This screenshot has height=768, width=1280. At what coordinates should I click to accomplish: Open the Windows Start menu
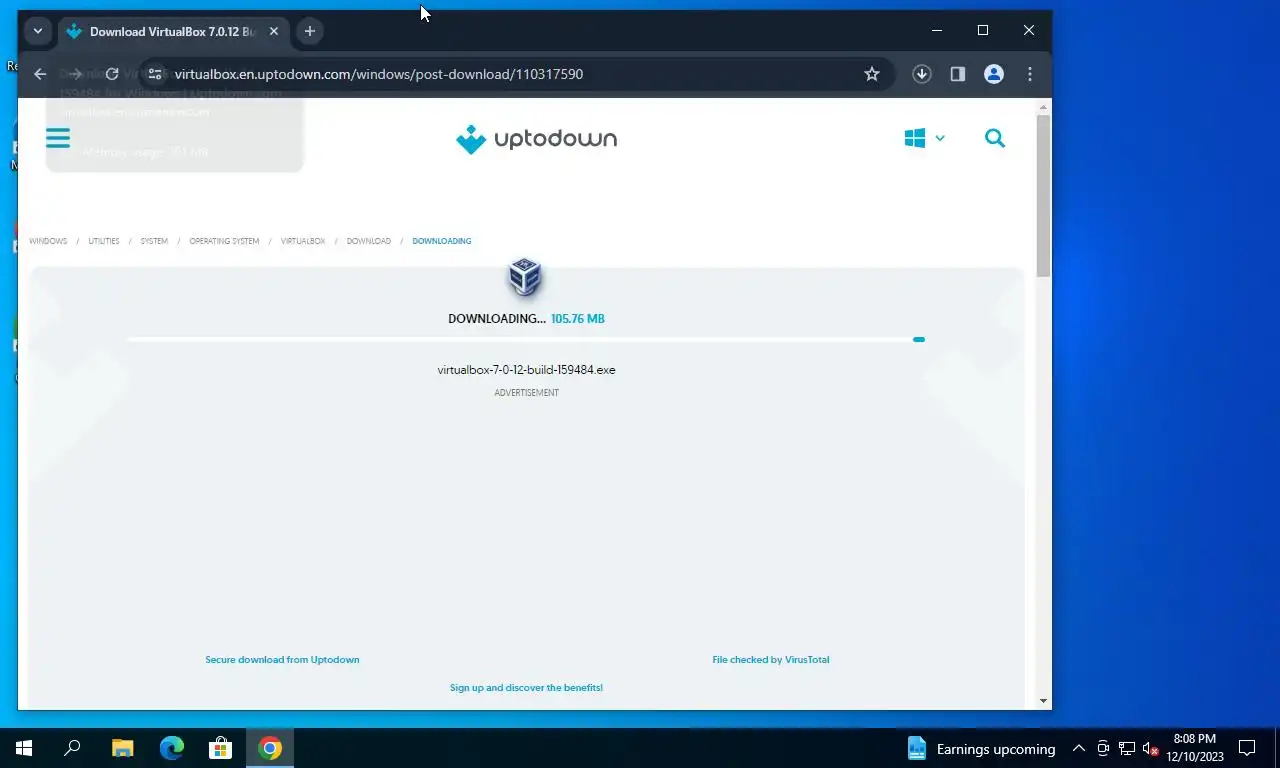24,748
